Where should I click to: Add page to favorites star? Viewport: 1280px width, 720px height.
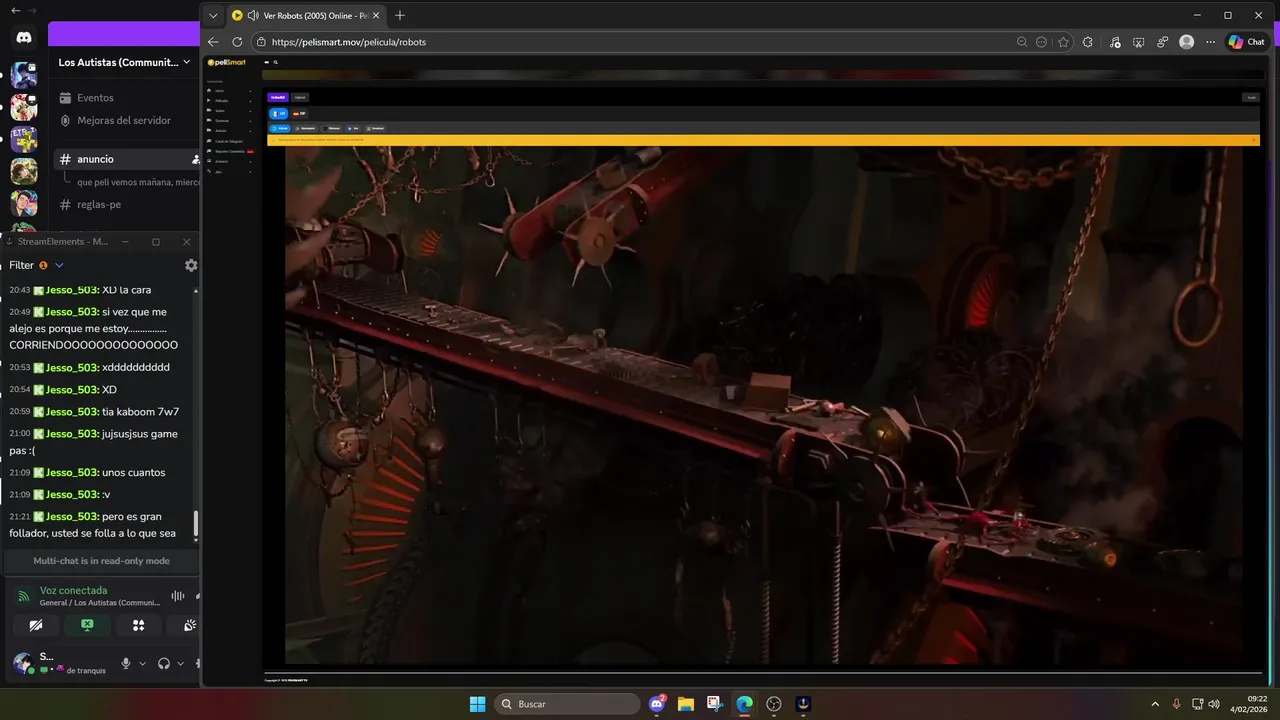(x=1063, y=42)
